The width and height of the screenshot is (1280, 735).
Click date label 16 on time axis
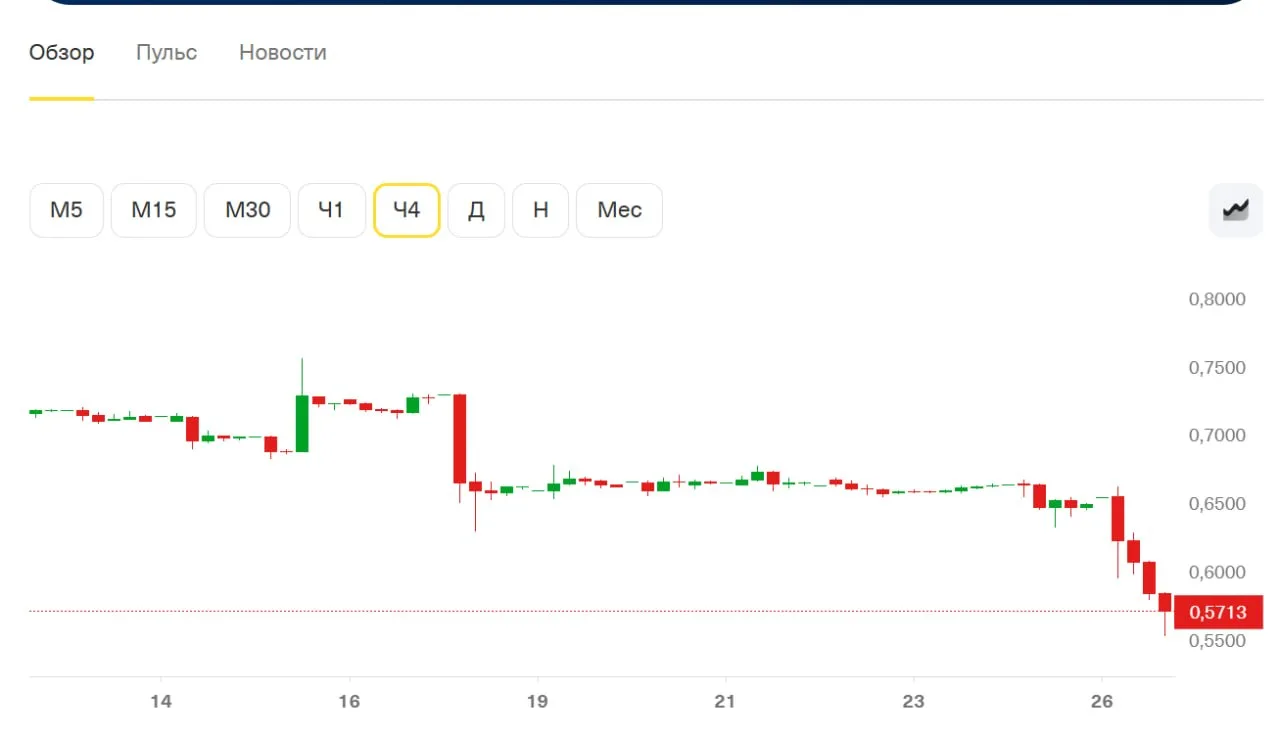349,701
